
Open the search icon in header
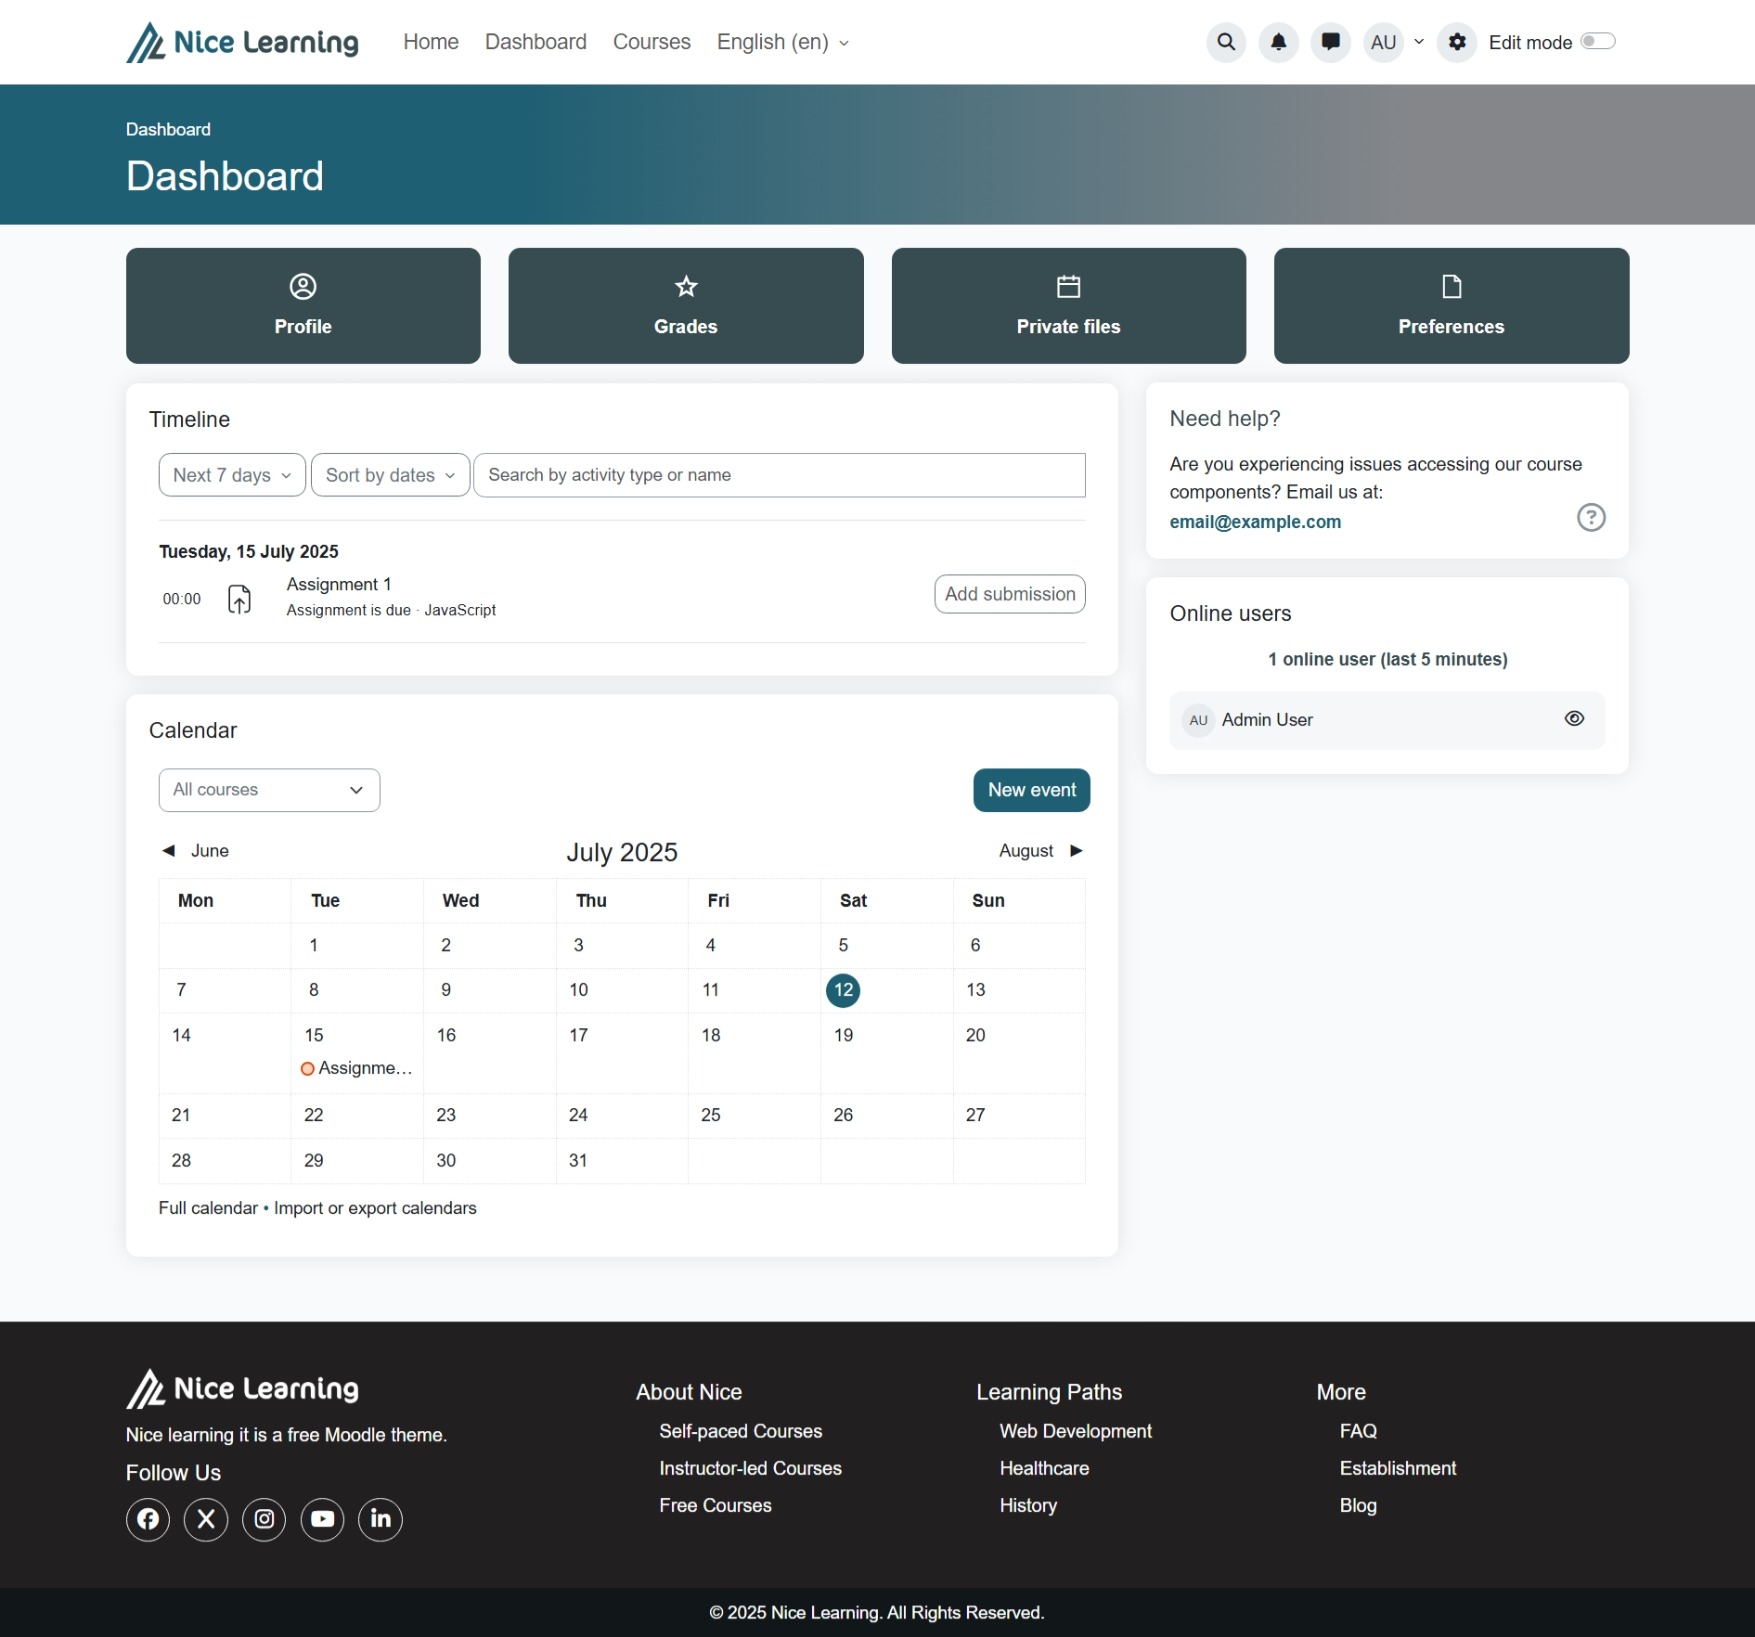(x=1226, y=42)
